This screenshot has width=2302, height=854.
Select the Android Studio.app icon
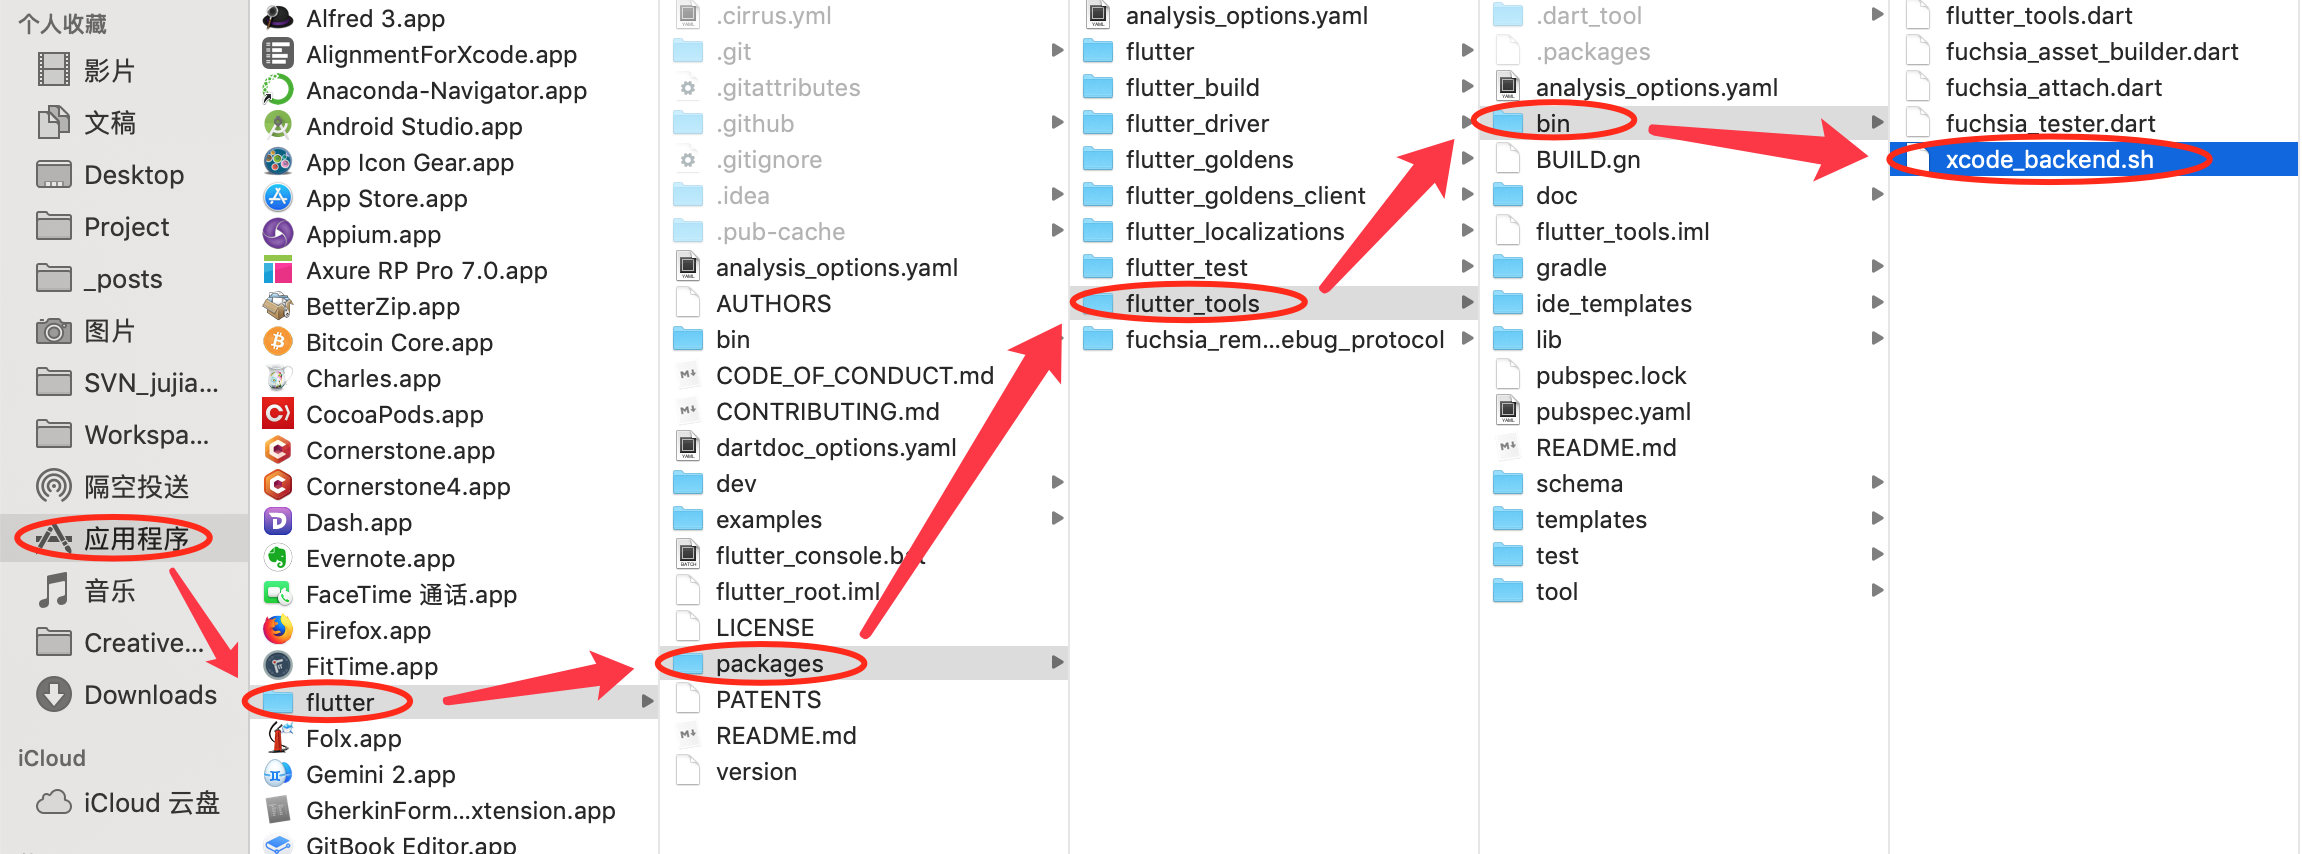[x=277, y=126]
